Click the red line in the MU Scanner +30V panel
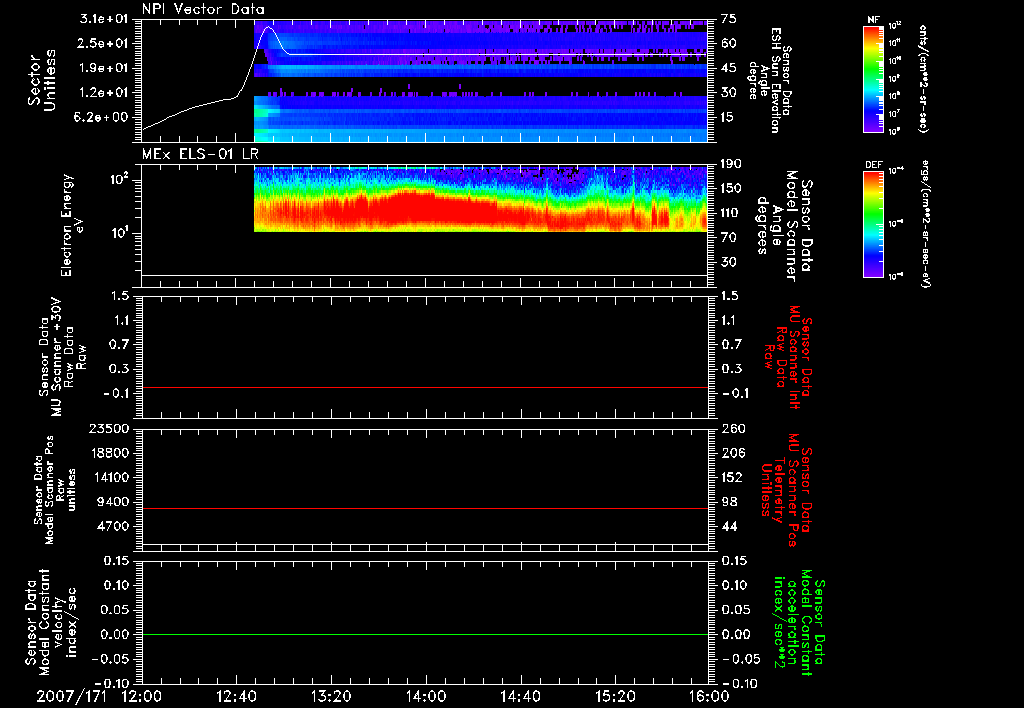Viewport: 1024px width, 708px height. 425,387
